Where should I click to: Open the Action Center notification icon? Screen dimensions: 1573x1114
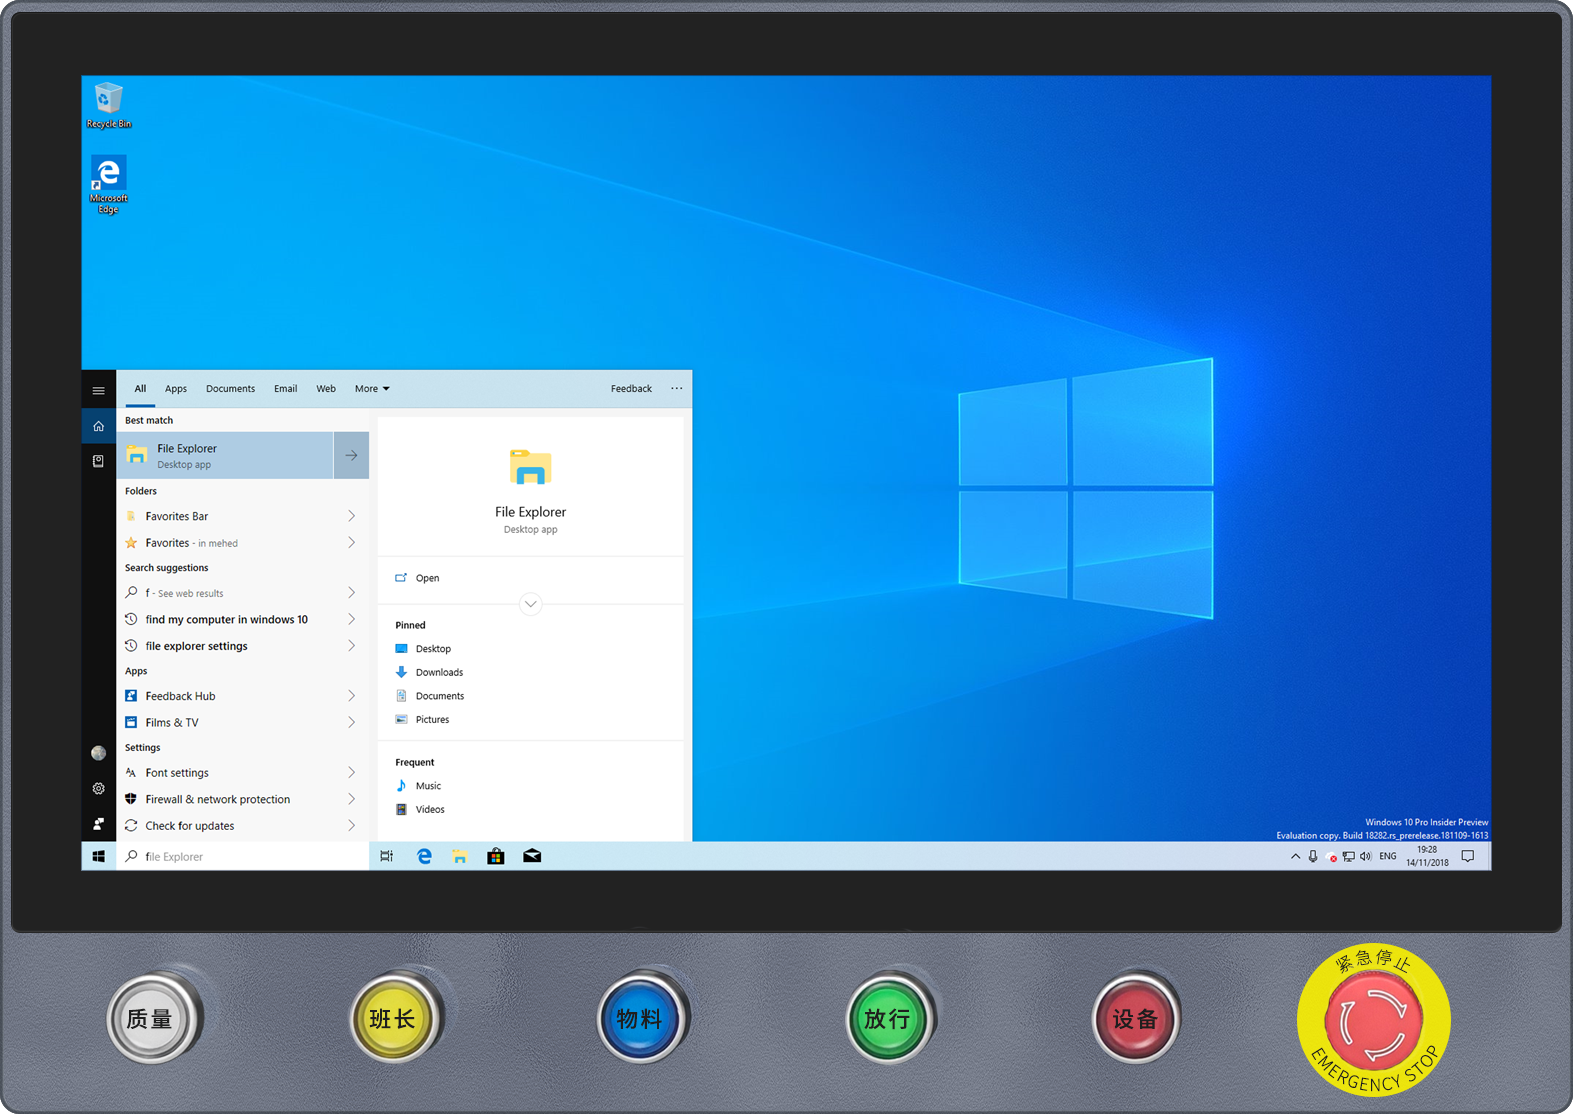point(1467,856)
